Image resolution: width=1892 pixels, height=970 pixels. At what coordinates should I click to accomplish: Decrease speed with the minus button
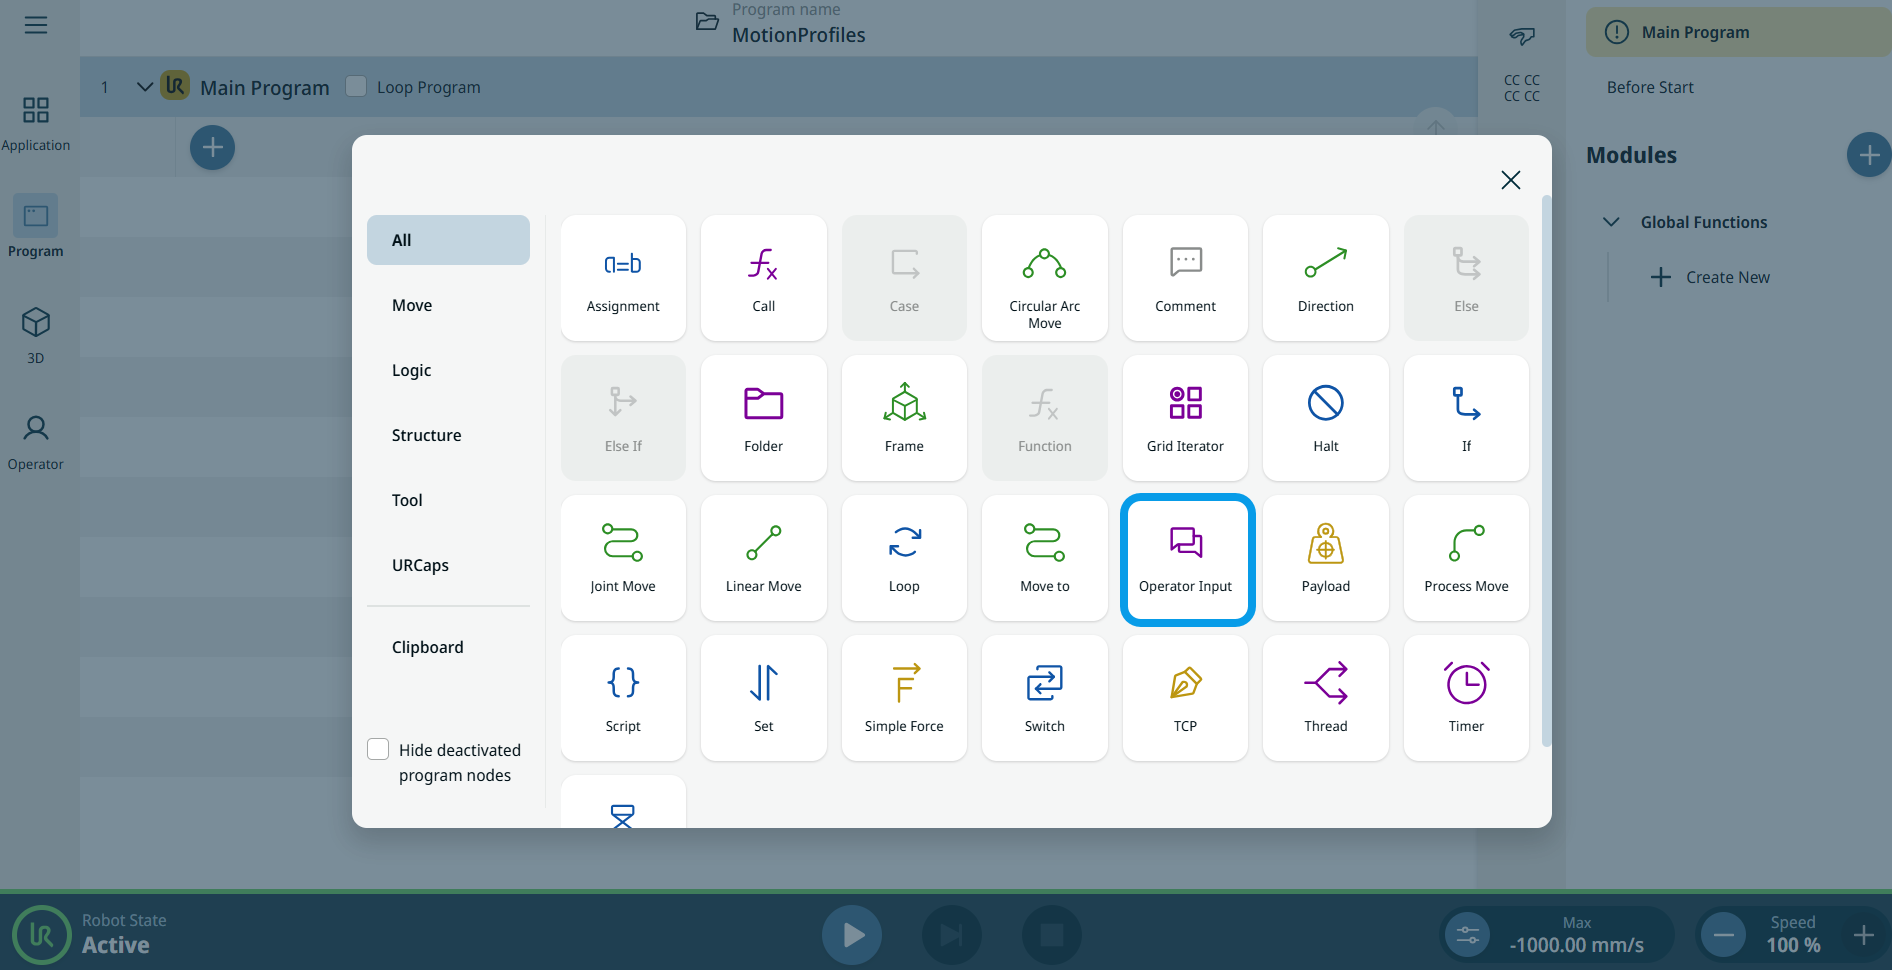[x=1723, y=935]
